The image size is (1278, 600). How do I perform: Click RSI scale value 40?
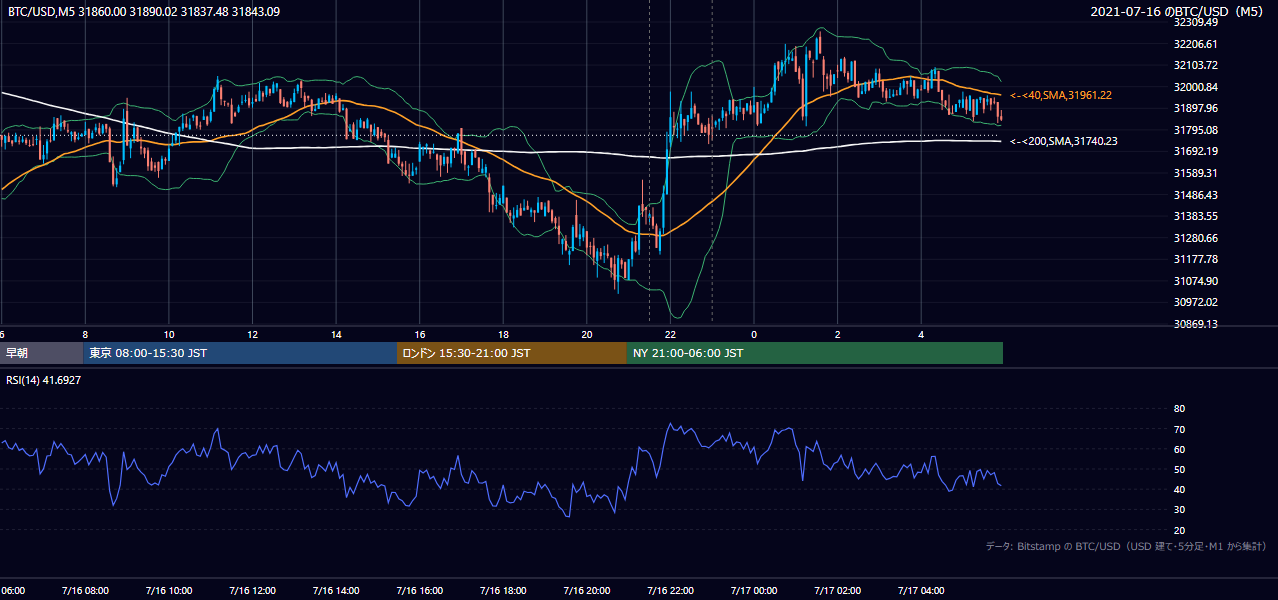[1179, 490]
